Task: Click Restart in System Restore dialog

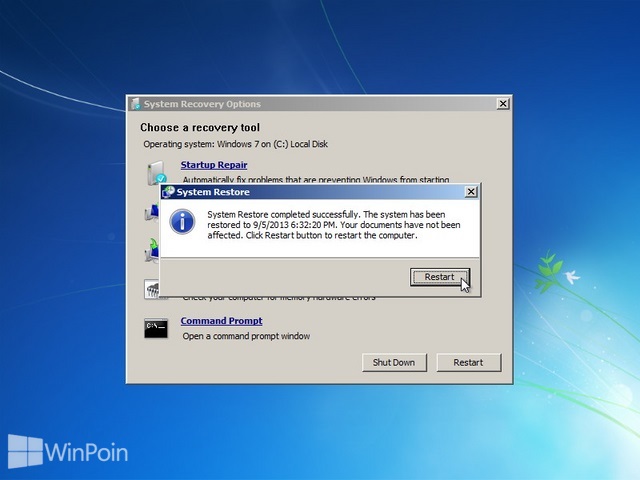Action: 440,277
